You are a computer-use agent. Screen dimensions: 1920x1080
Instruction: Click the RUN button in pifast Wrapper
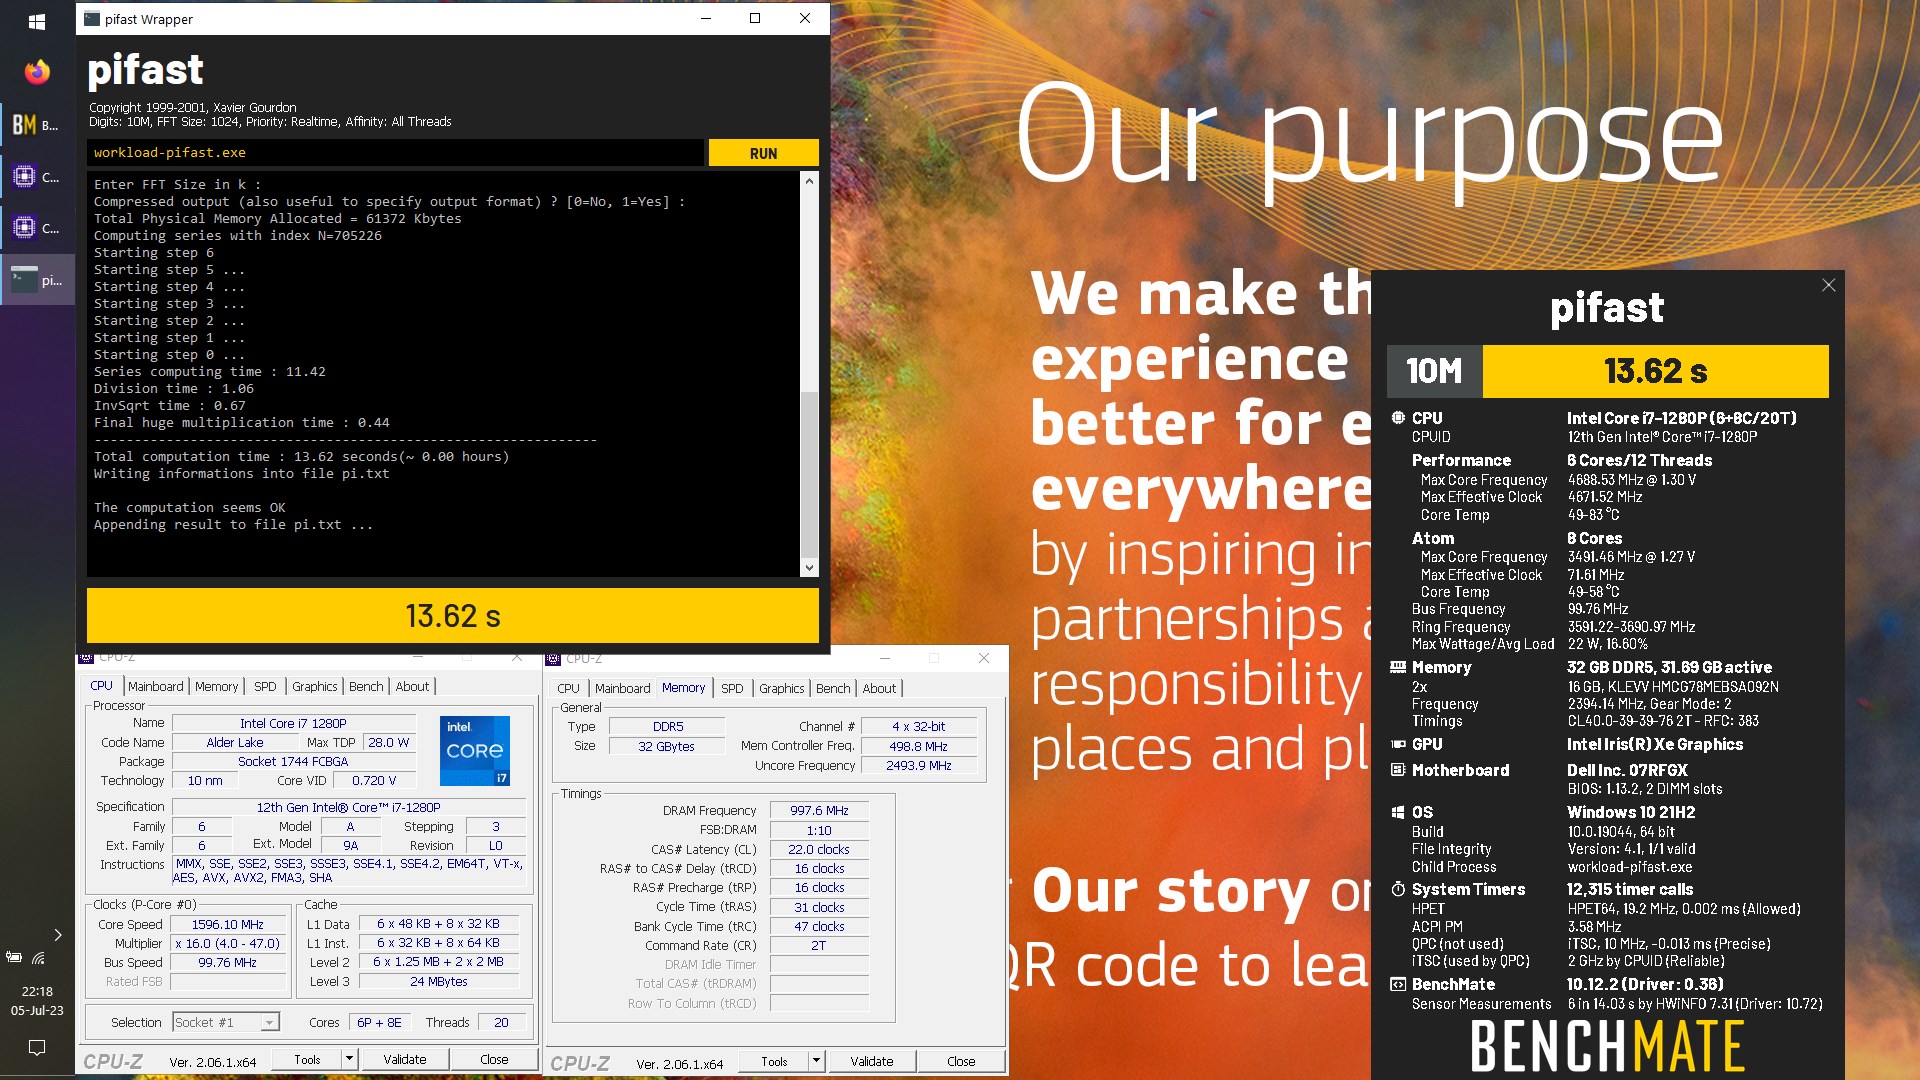pyautogui.click(x=763, y=153)
